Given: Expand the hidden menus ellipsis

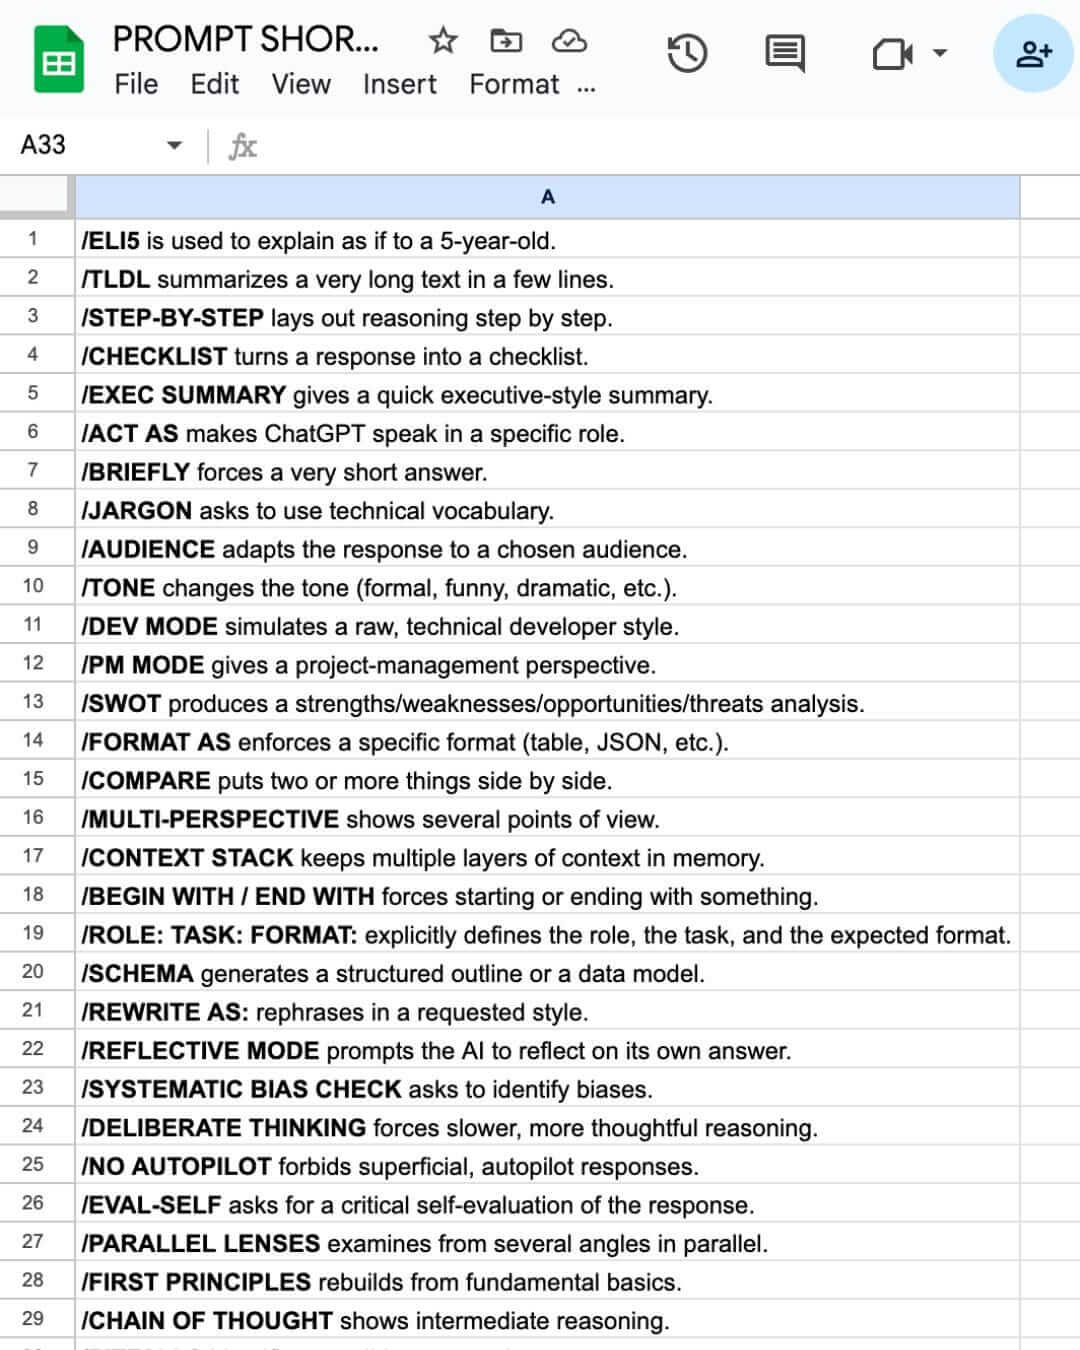Looking at the screenshot, I should [x=586, y=86].
